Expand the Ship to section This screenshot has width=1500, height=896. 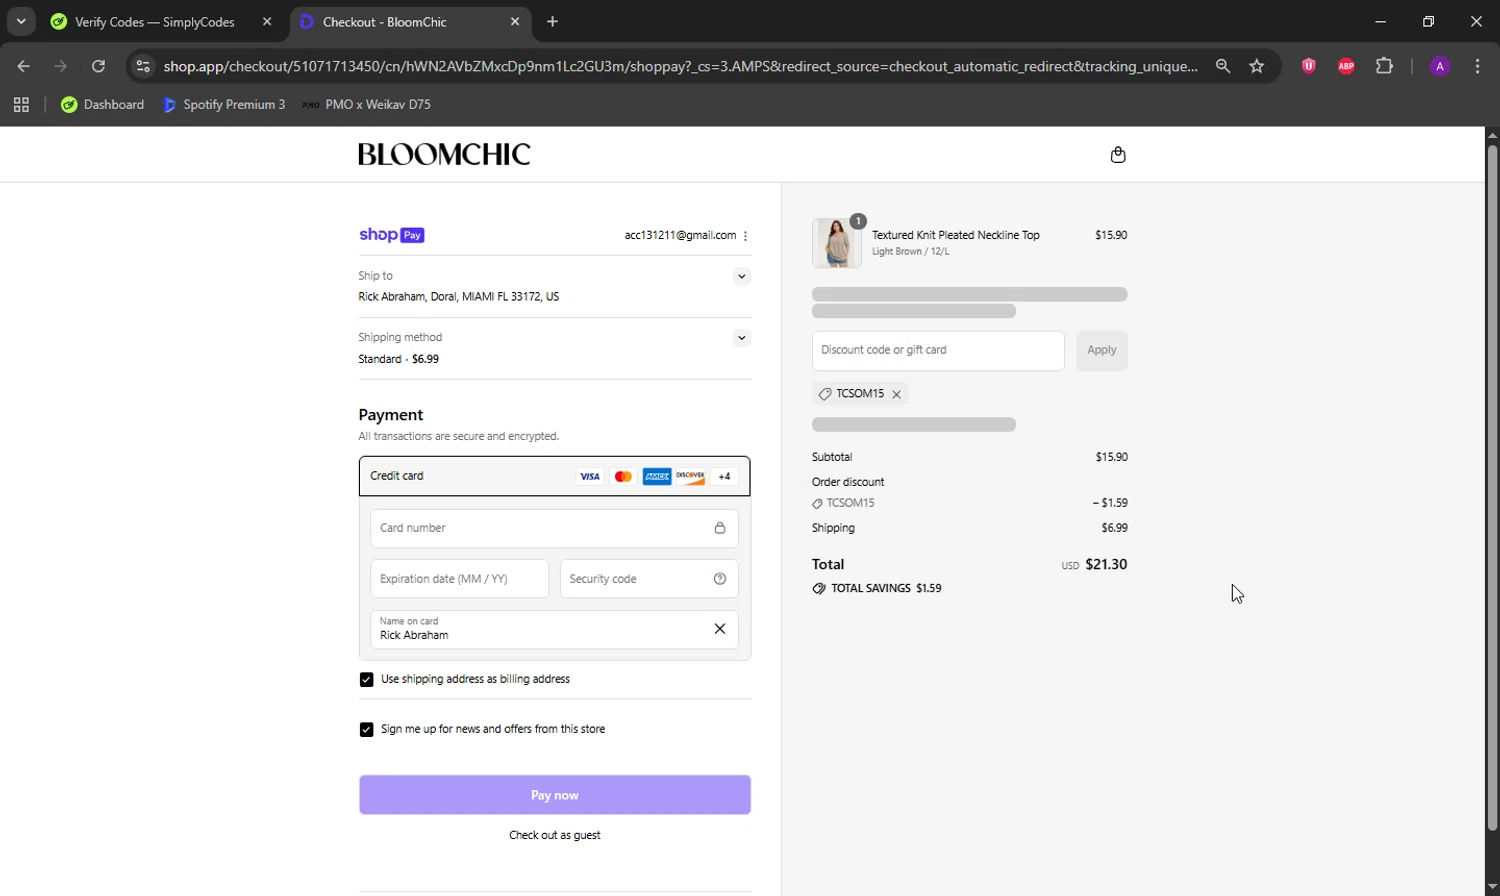pos(741,276)
